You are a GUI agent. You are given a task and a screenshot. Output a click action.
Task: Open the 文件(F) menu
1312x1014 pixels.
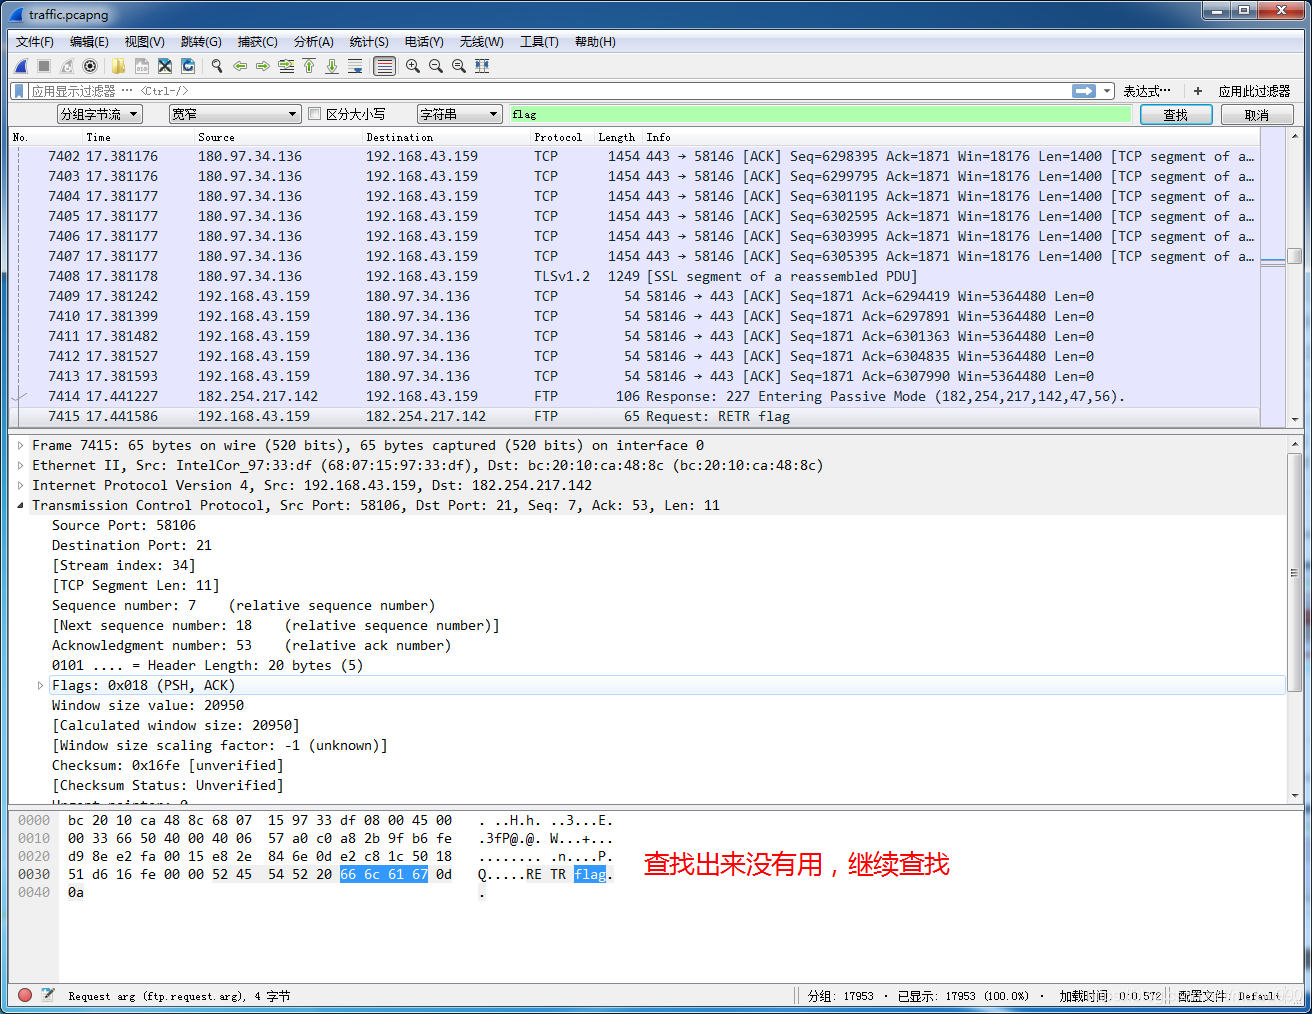(x=34, y=42)
